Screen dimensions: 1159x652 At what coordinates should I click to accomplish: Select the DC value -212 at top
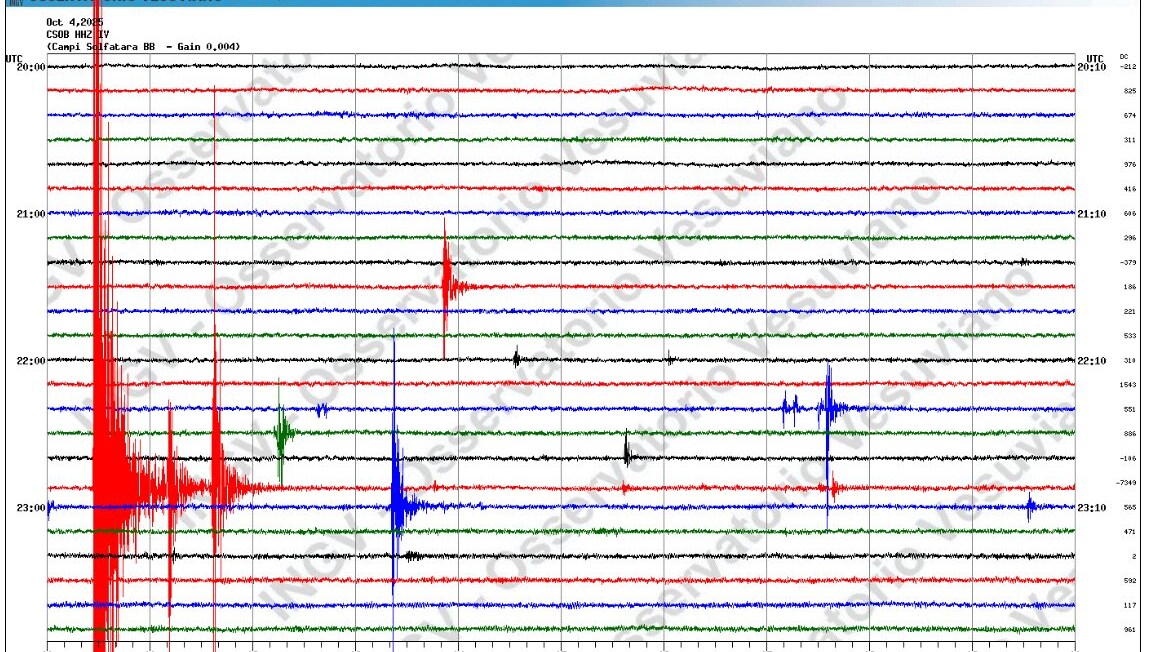(x=1129, y=67)
